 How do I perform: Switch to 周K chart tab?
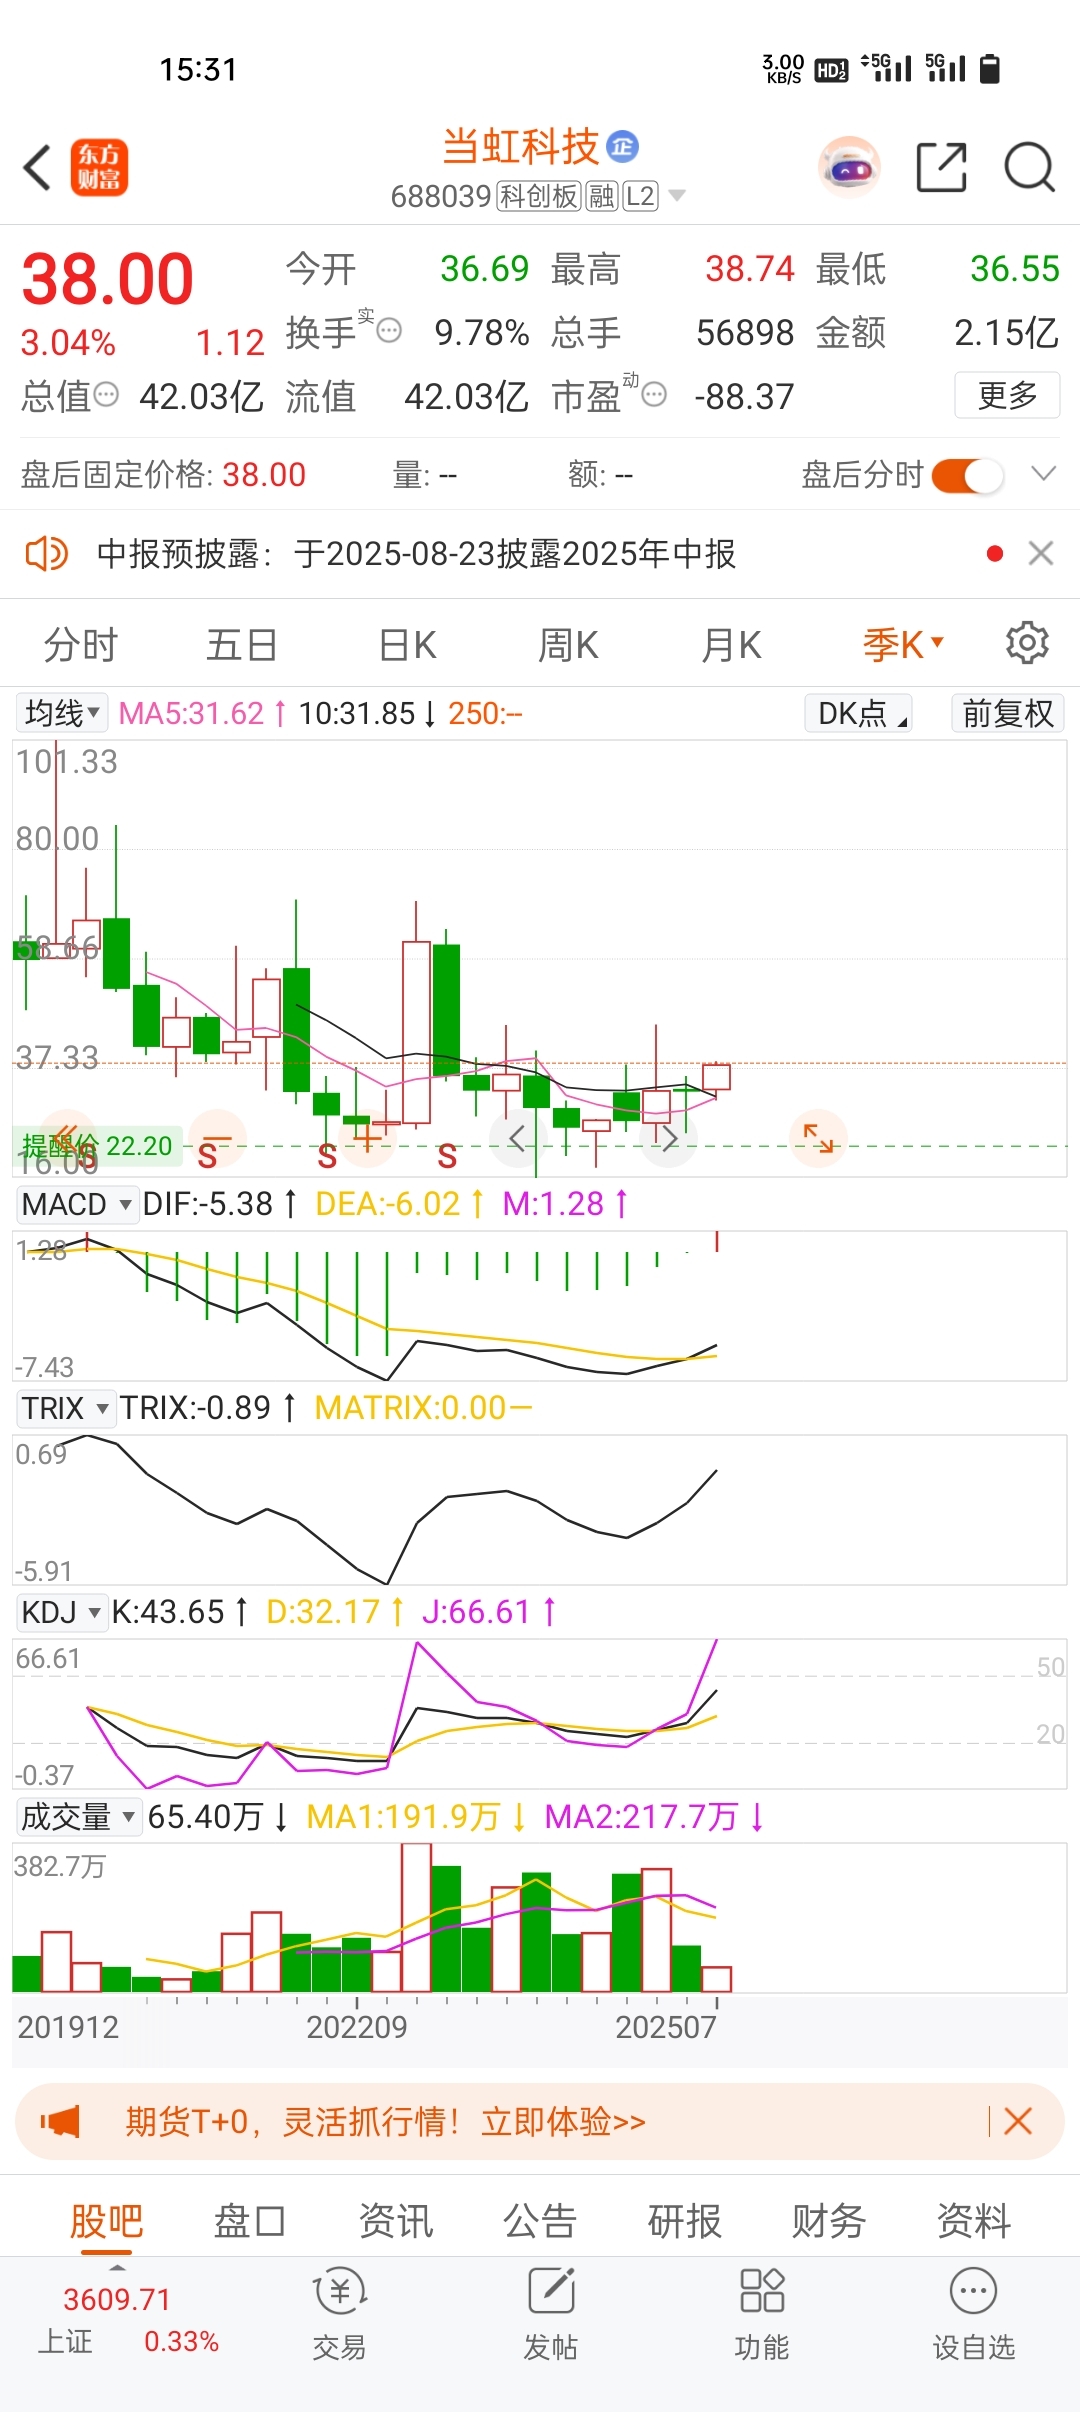568,645
